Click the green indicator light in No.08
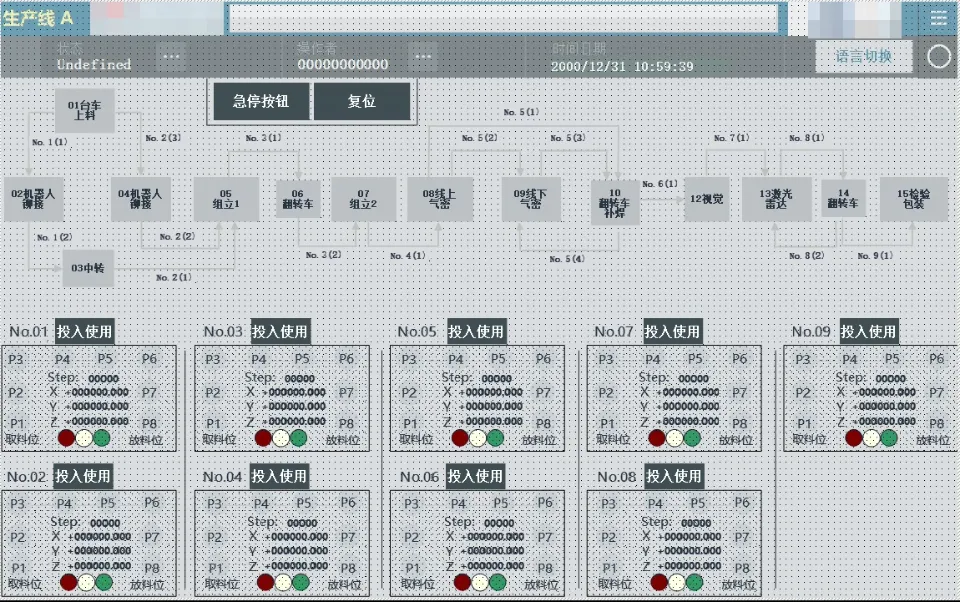This screenshot has width=960, height=602. pos(694,582)
